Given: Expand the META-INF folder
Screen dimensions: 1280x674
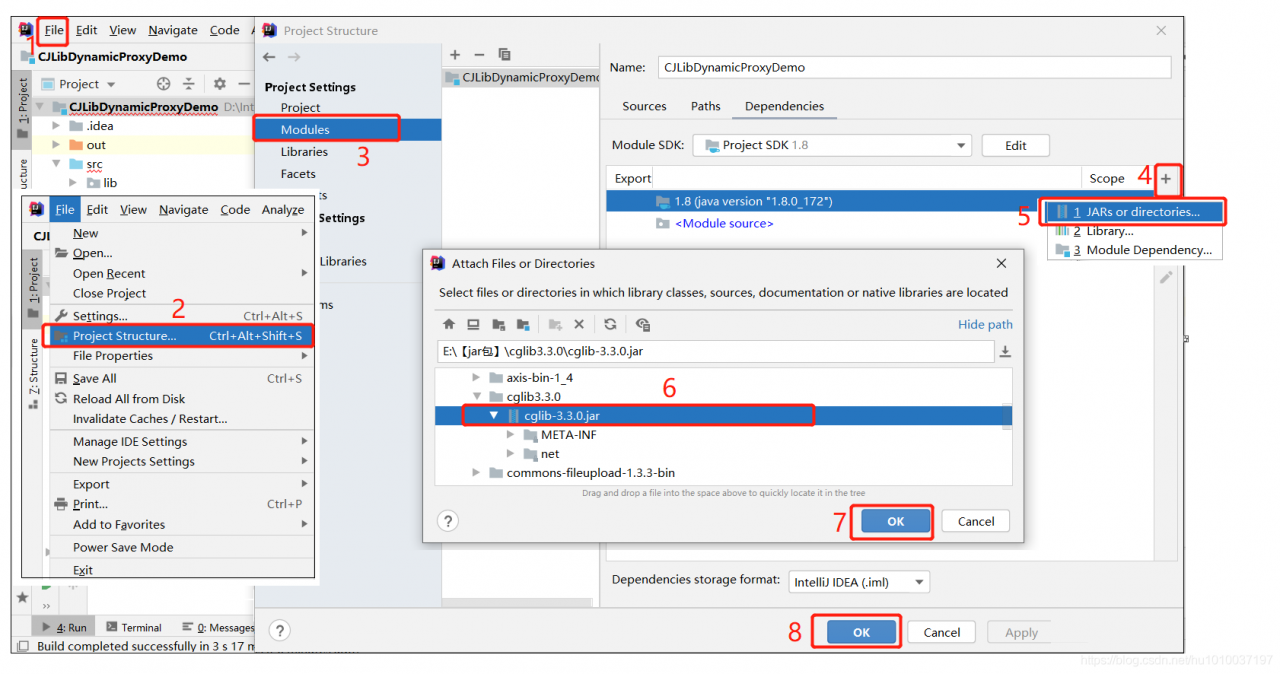Looking at the screenshot, I should click(510, 435).
